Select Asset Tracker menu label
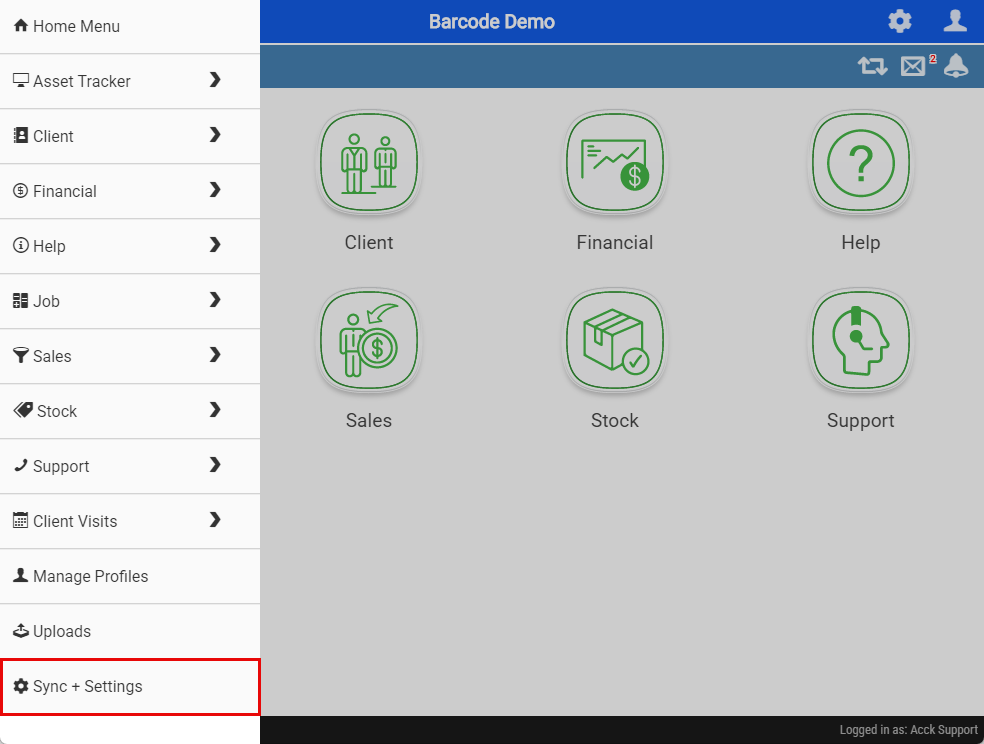Screen dimensions: 984x744 coord(82,82)
